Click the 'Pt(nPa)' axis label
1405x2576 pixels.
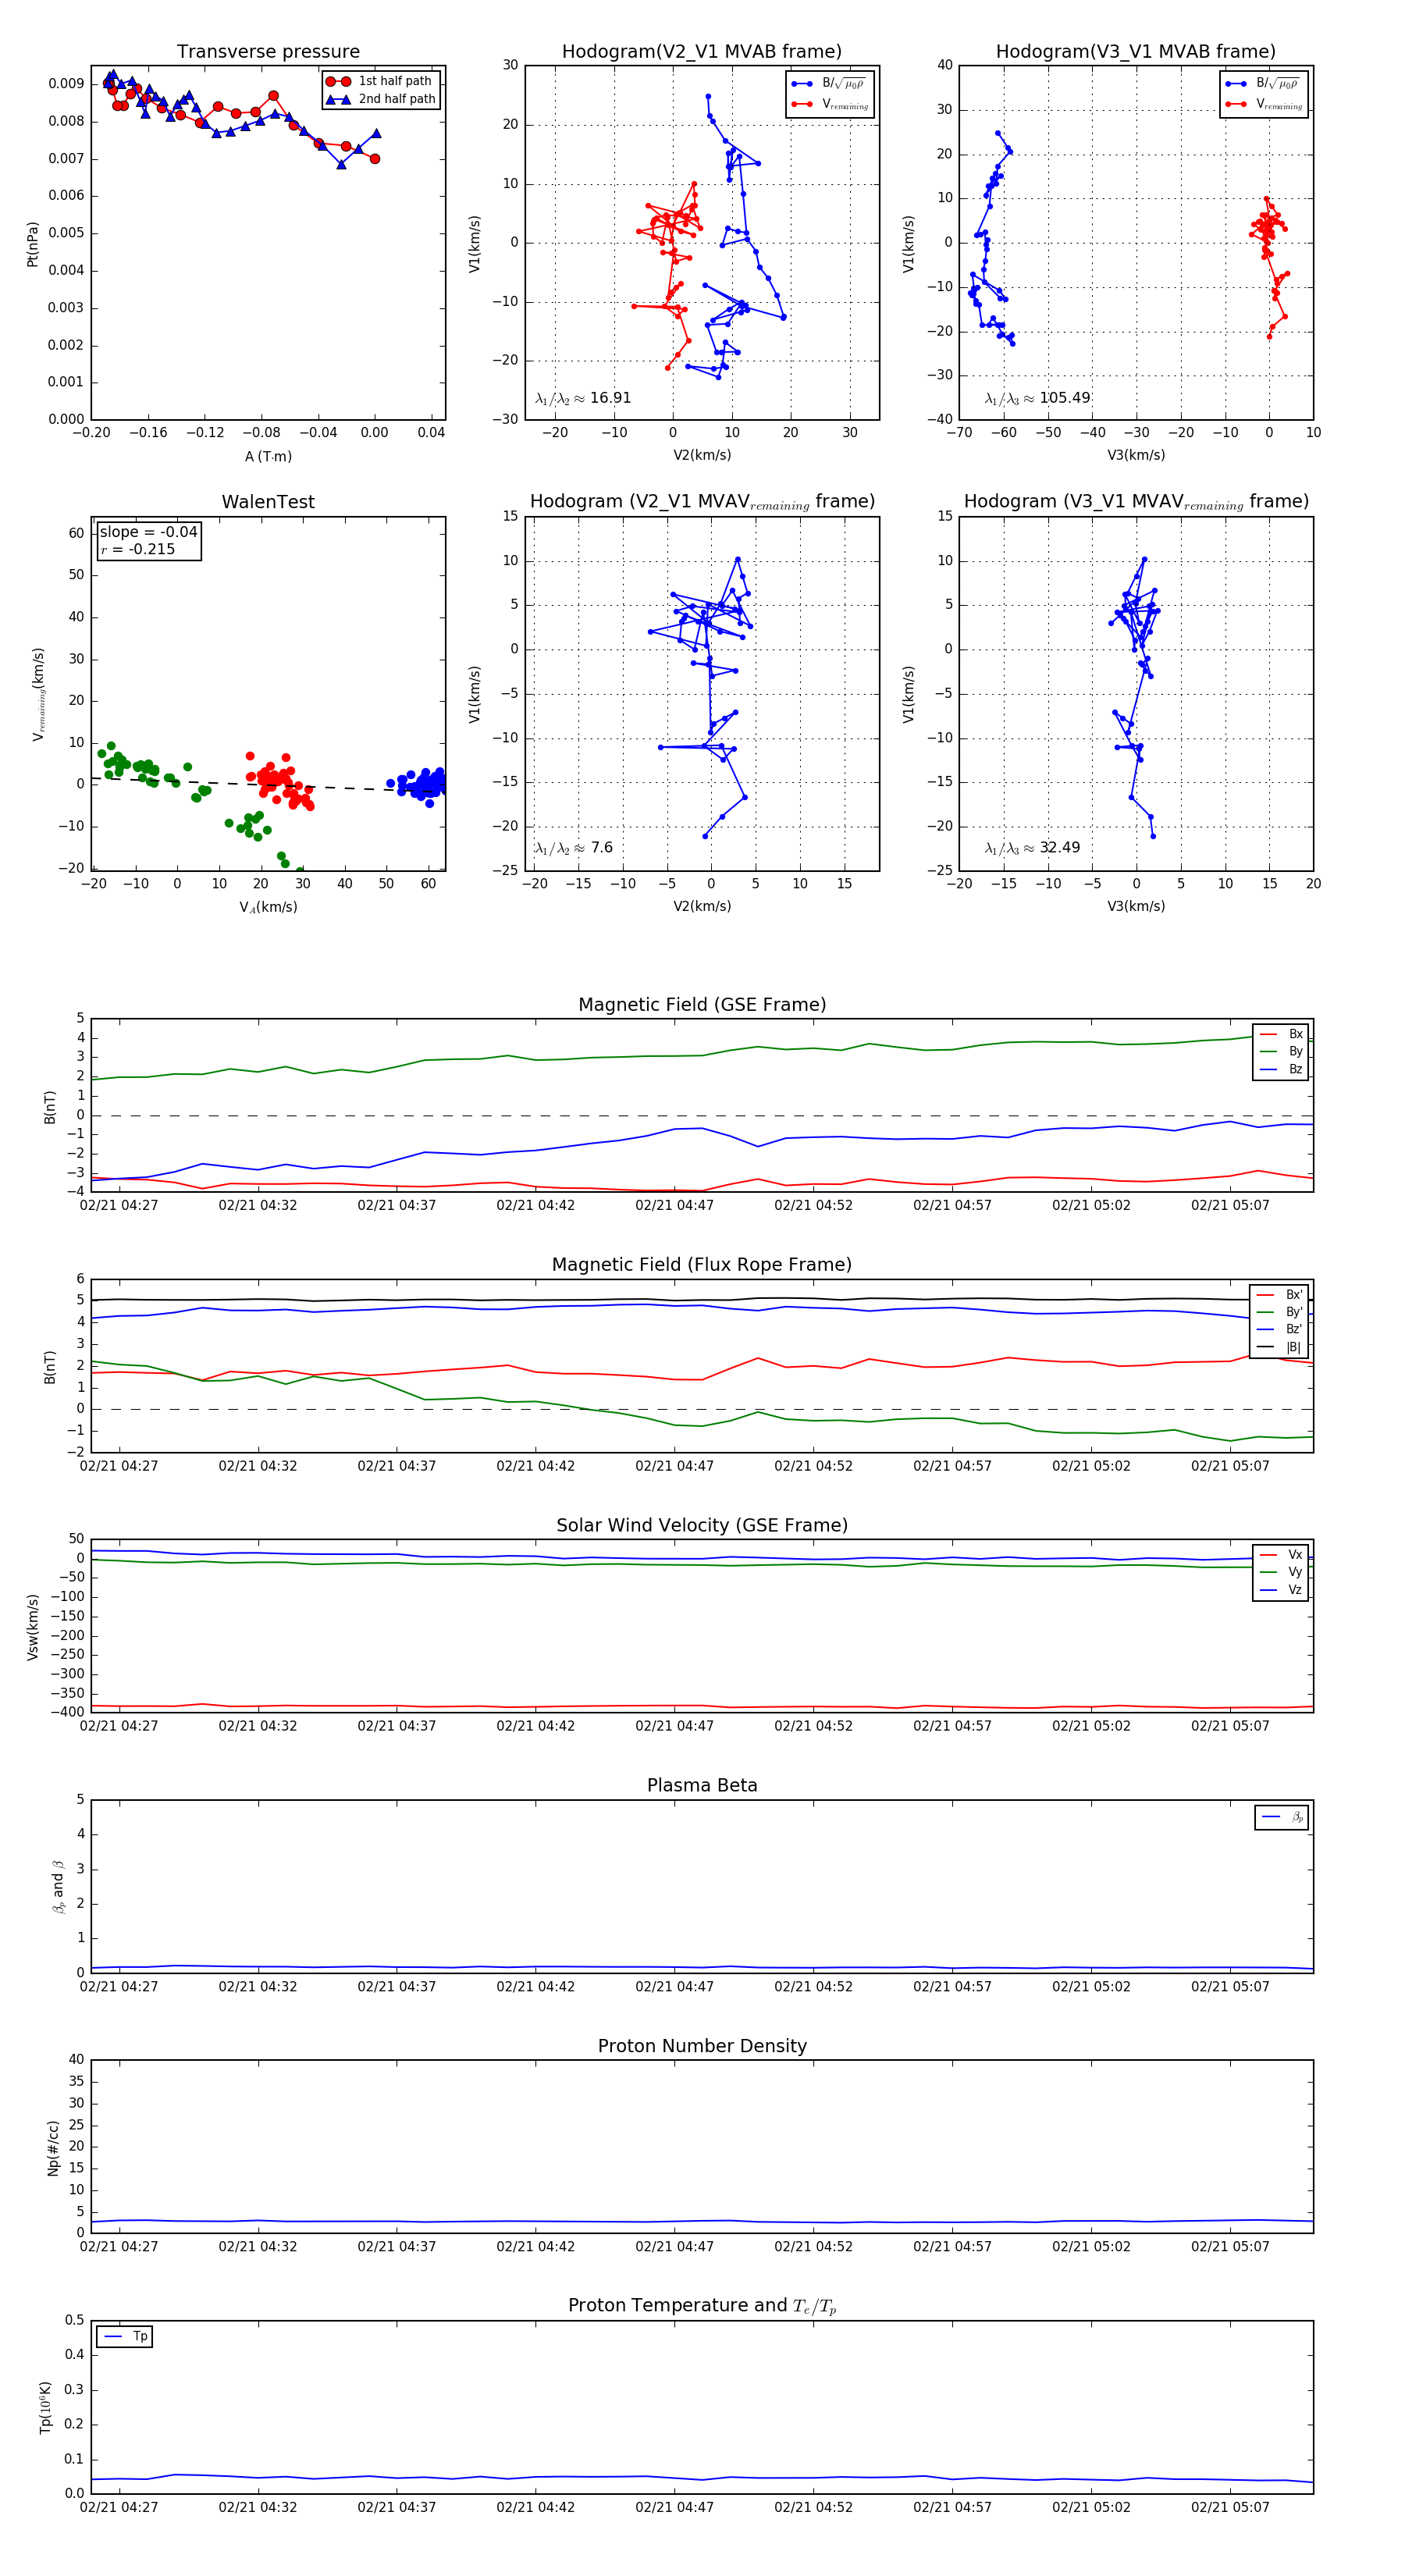tap(32, 244)
